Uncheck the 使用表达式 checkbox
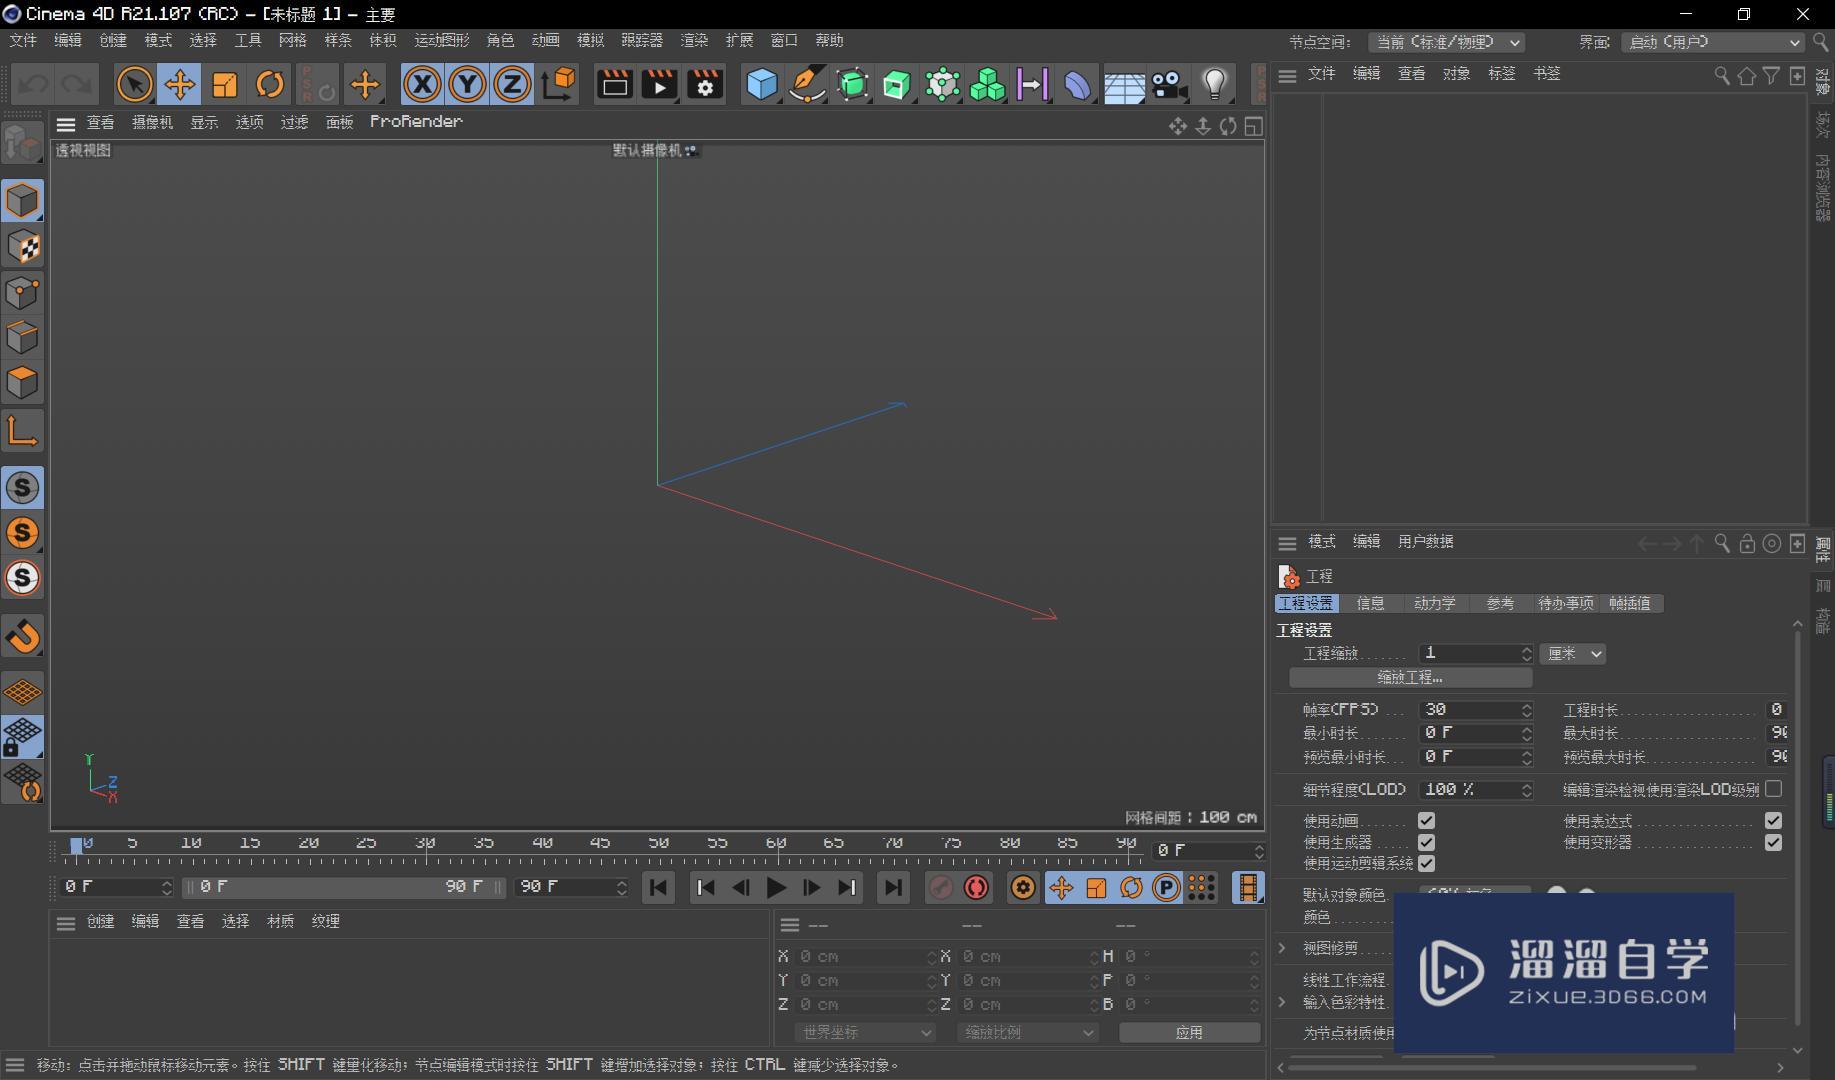Screen dimensions: 1835x1080 click(x=1773, y=821)
